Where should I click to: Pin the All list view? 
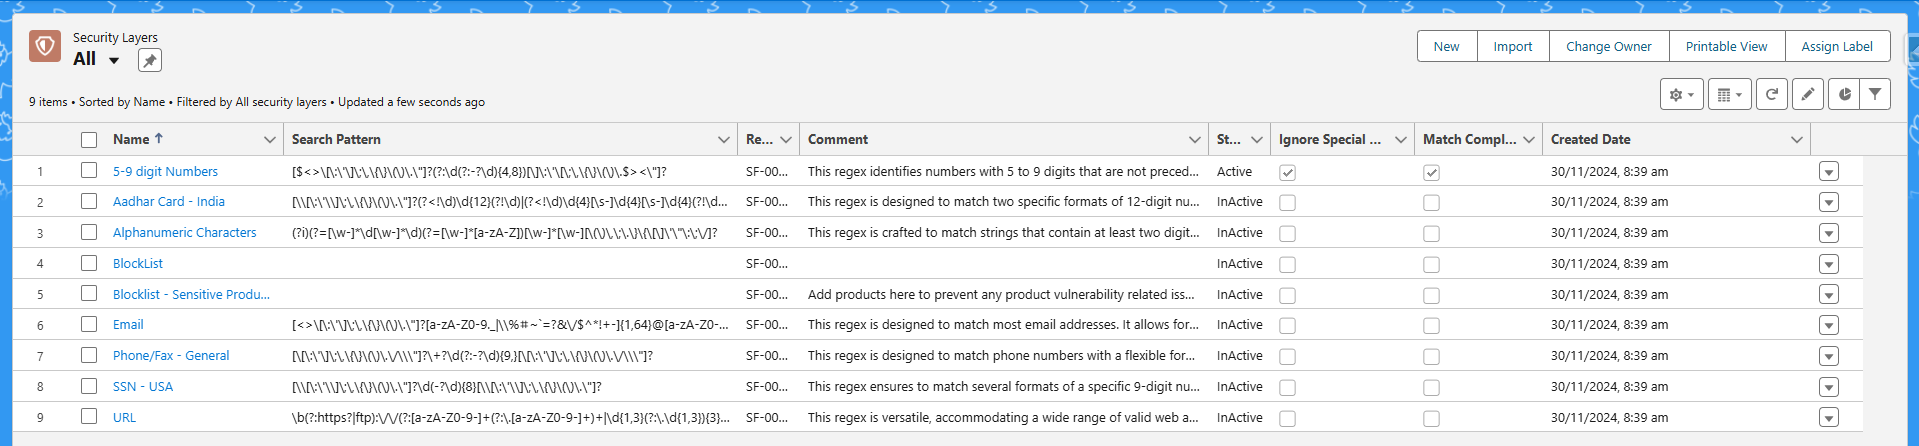[x=149, y=61]
